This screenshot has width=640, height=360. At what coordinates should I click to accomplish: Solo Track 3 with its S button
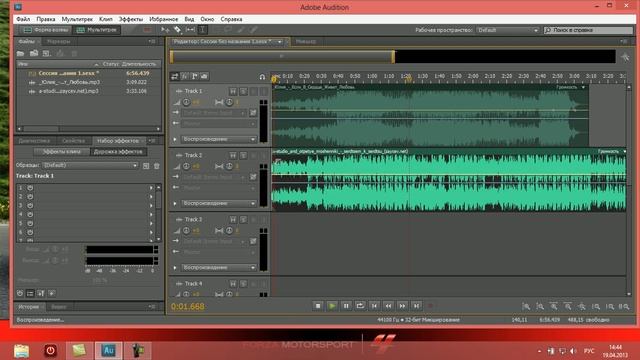click(x=243, y=220)
